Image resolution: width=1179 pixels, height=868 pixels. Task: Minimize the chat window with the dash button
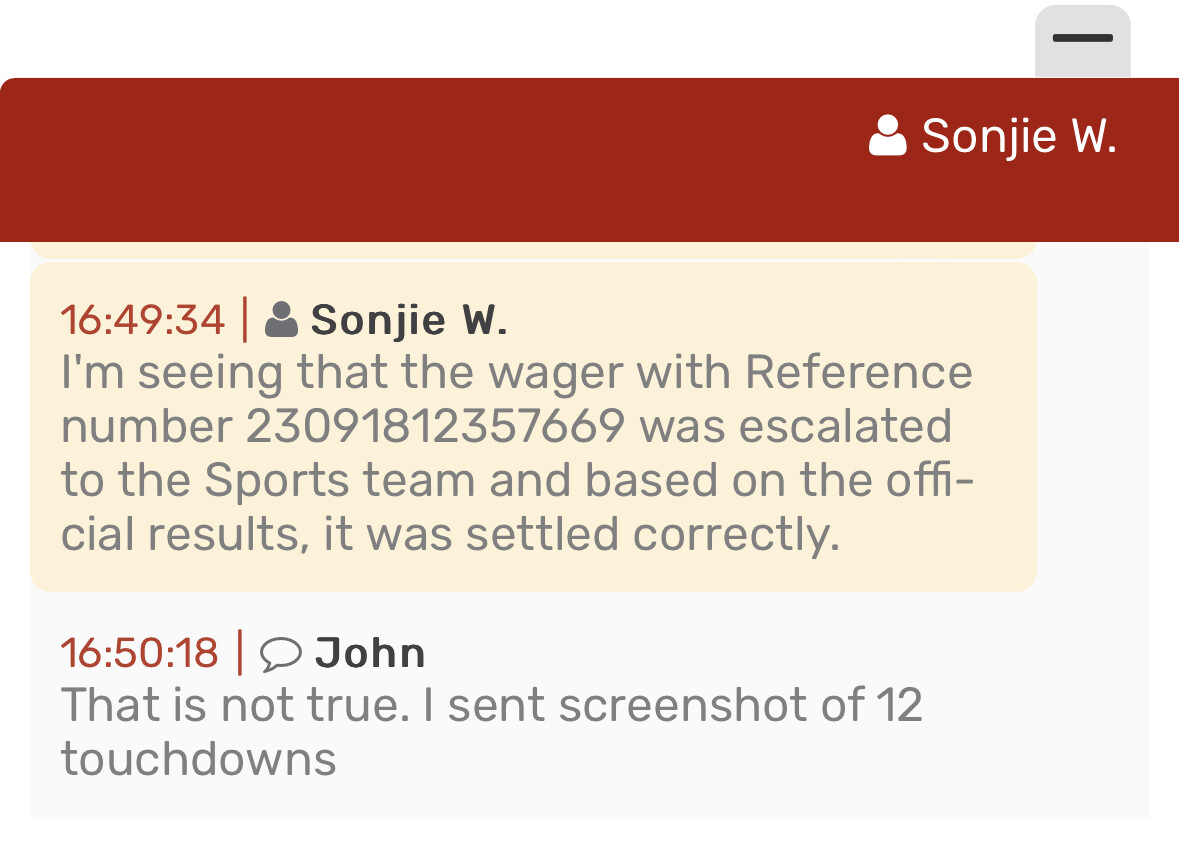point(1082,39)
